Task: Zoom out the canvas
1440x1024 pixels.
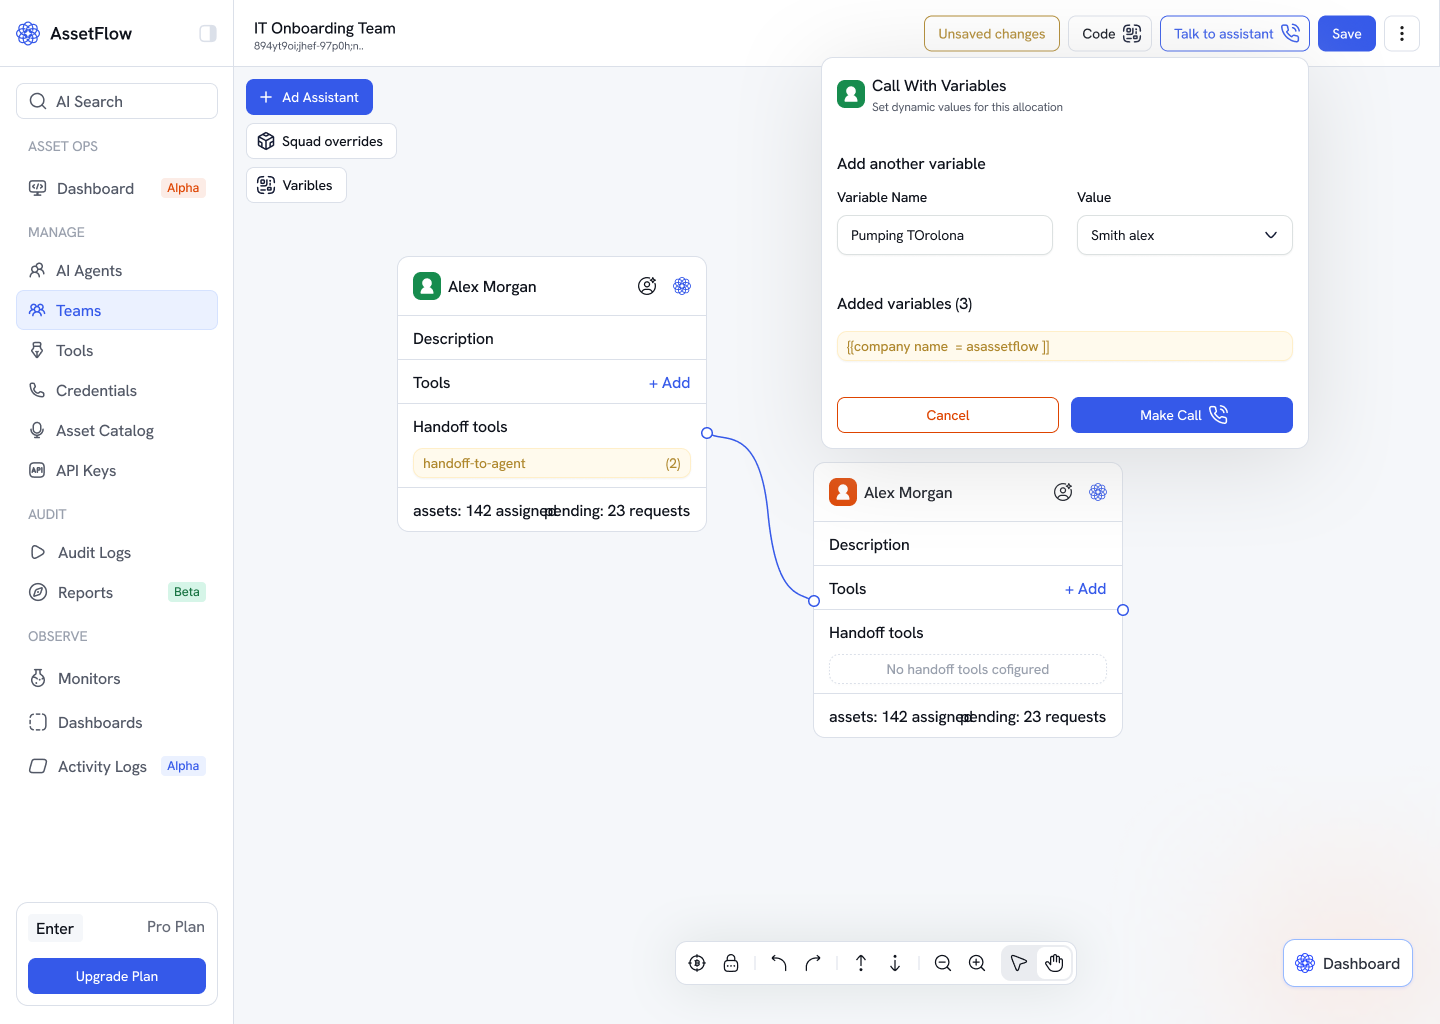Action: pos(943,963)
